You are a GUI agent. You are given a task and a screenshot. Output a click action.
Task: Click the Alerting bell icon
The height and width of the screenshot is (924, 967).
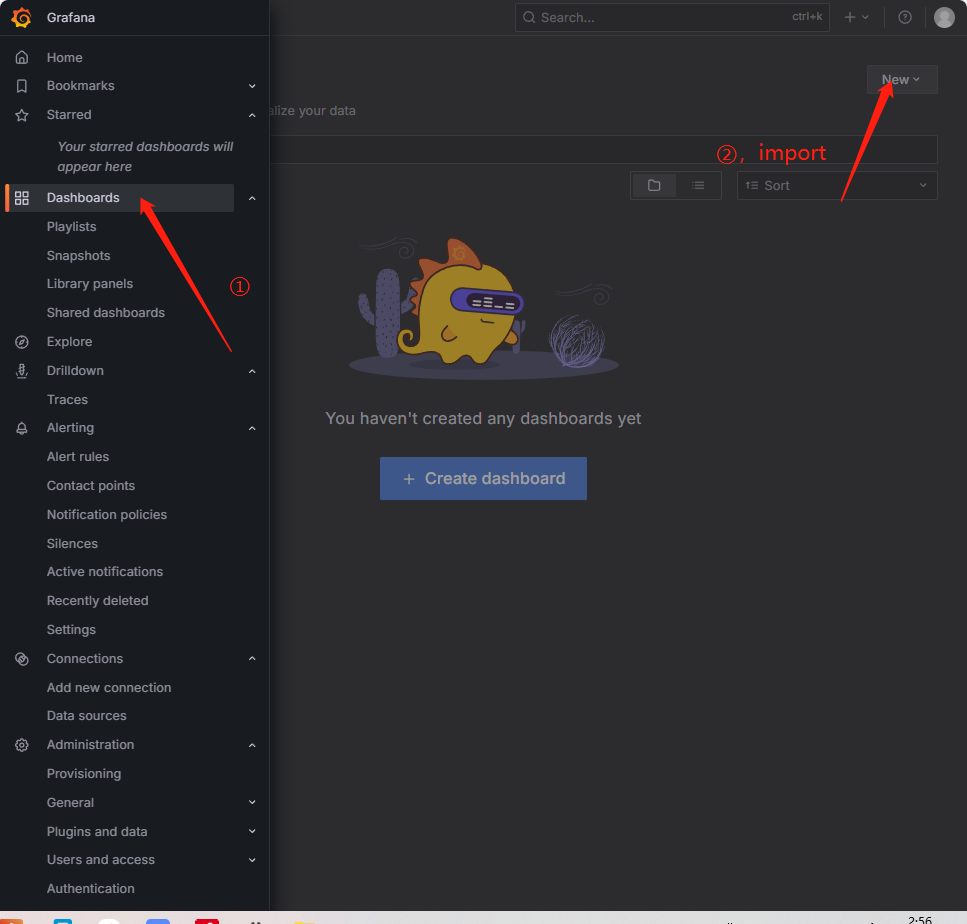(x=22, y=427)
